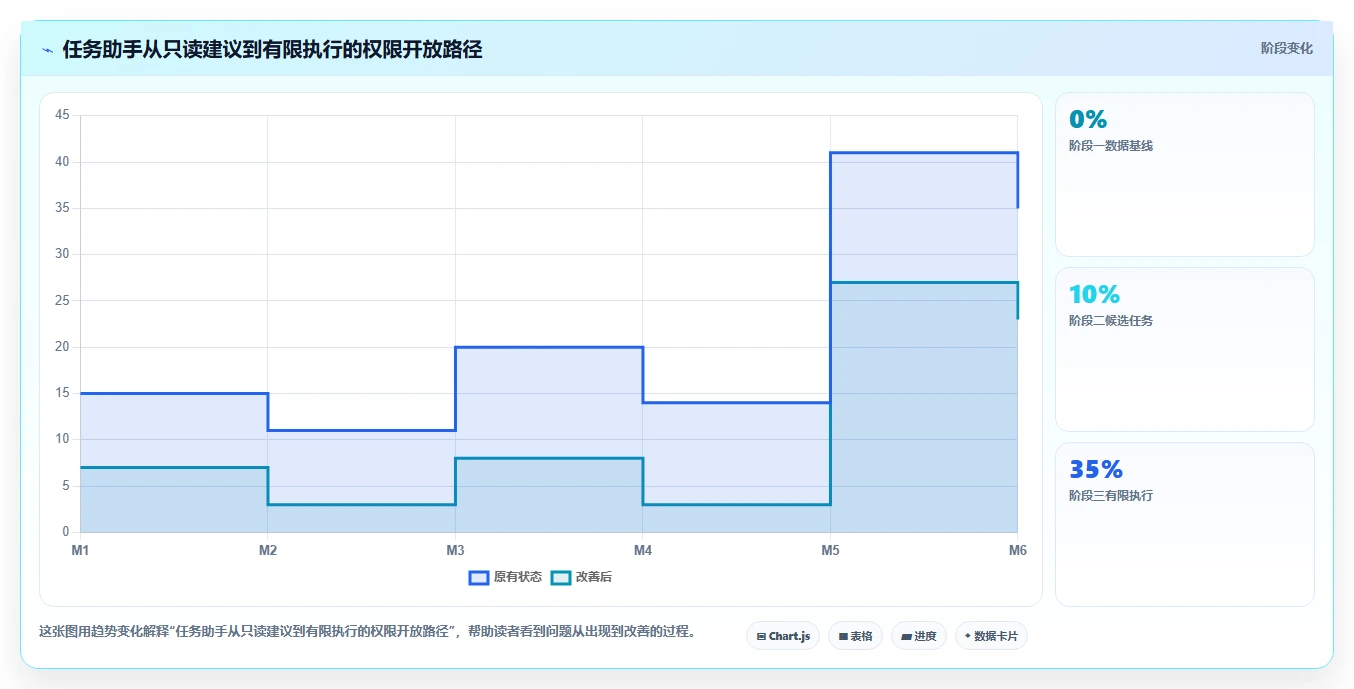Click the icon in the 进度 chip
This screenshot has height=689, width=1354.
click(x=906, y=636)
